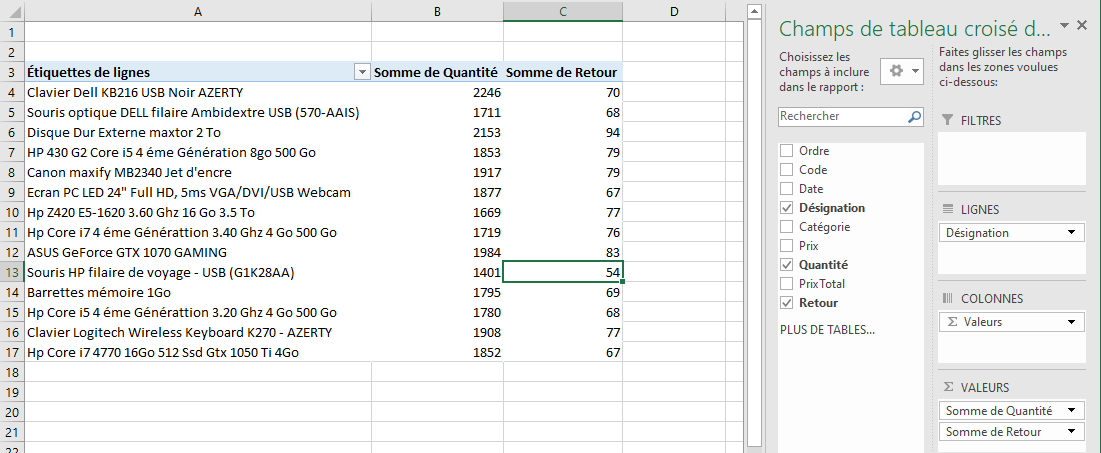Check the Prix field checkbox
The image size is (1101, 453).
pos(786,246)
